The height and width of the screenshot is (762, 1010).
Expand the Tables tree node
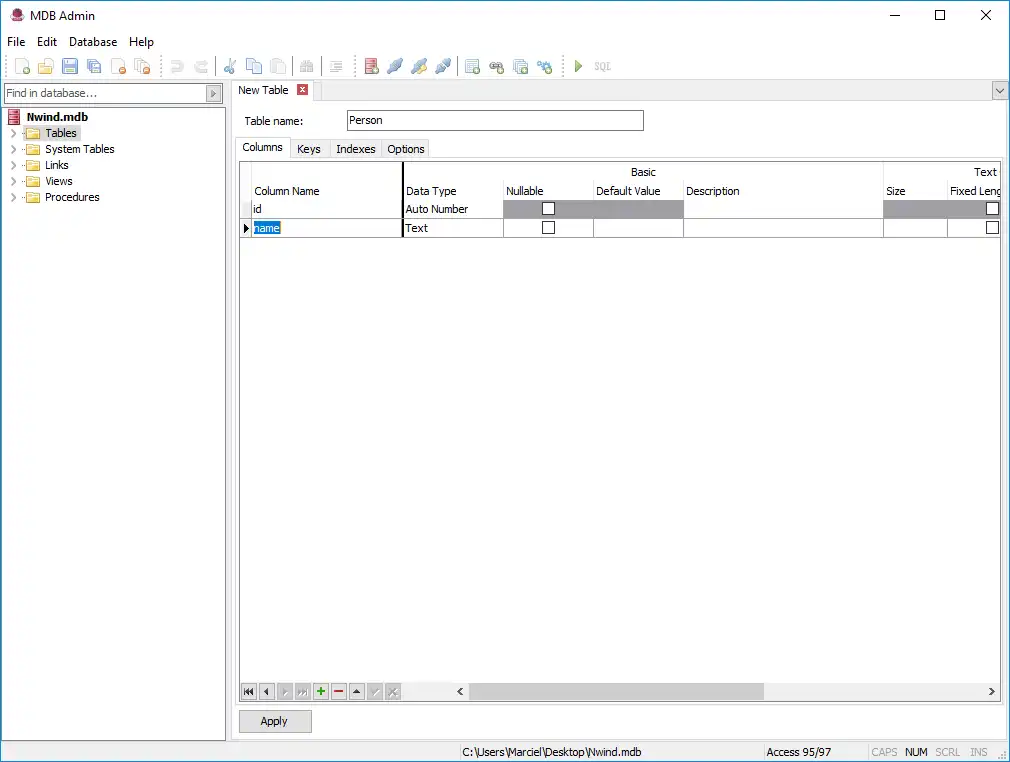pos(13,133)
